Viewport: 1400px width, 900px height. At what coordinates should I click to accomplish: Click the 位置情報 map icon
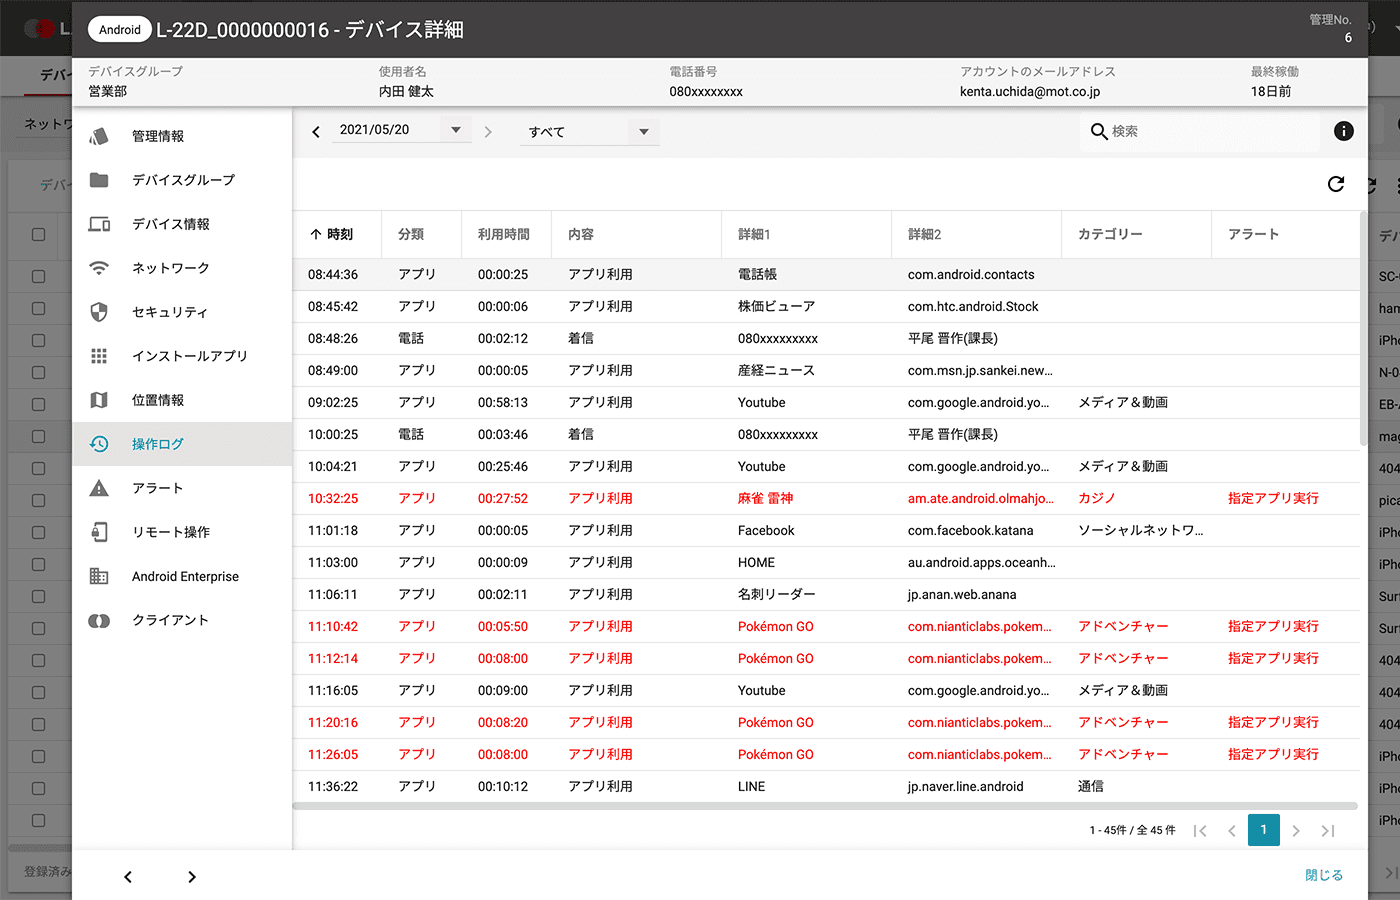pyautogui.click(x=98, y=400)
